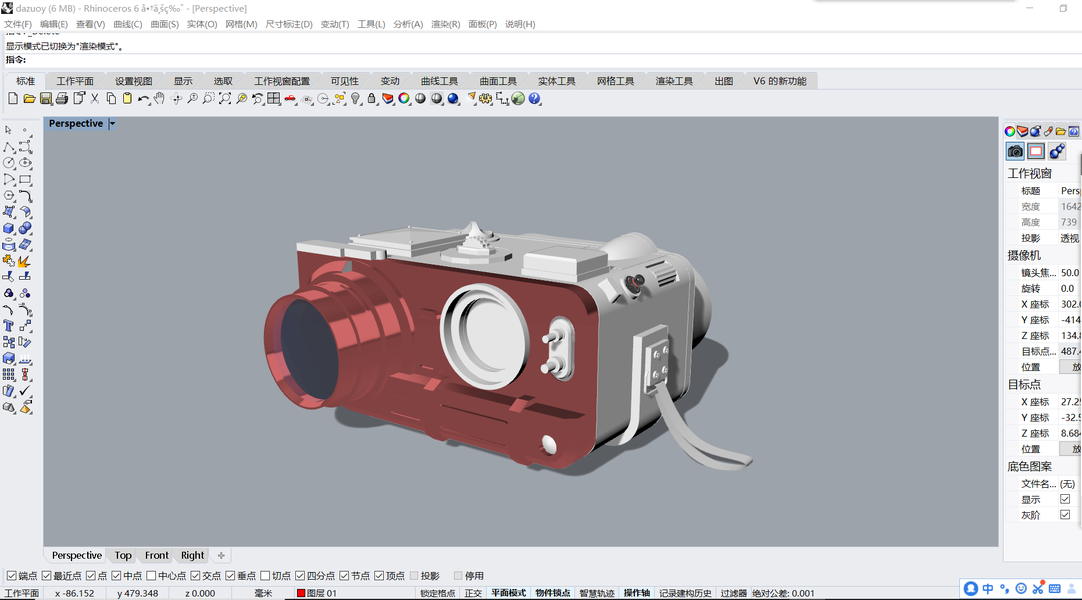Open the four-viewport layout icon
This screenshot has width=1082, height=600.
pos(274,99)
